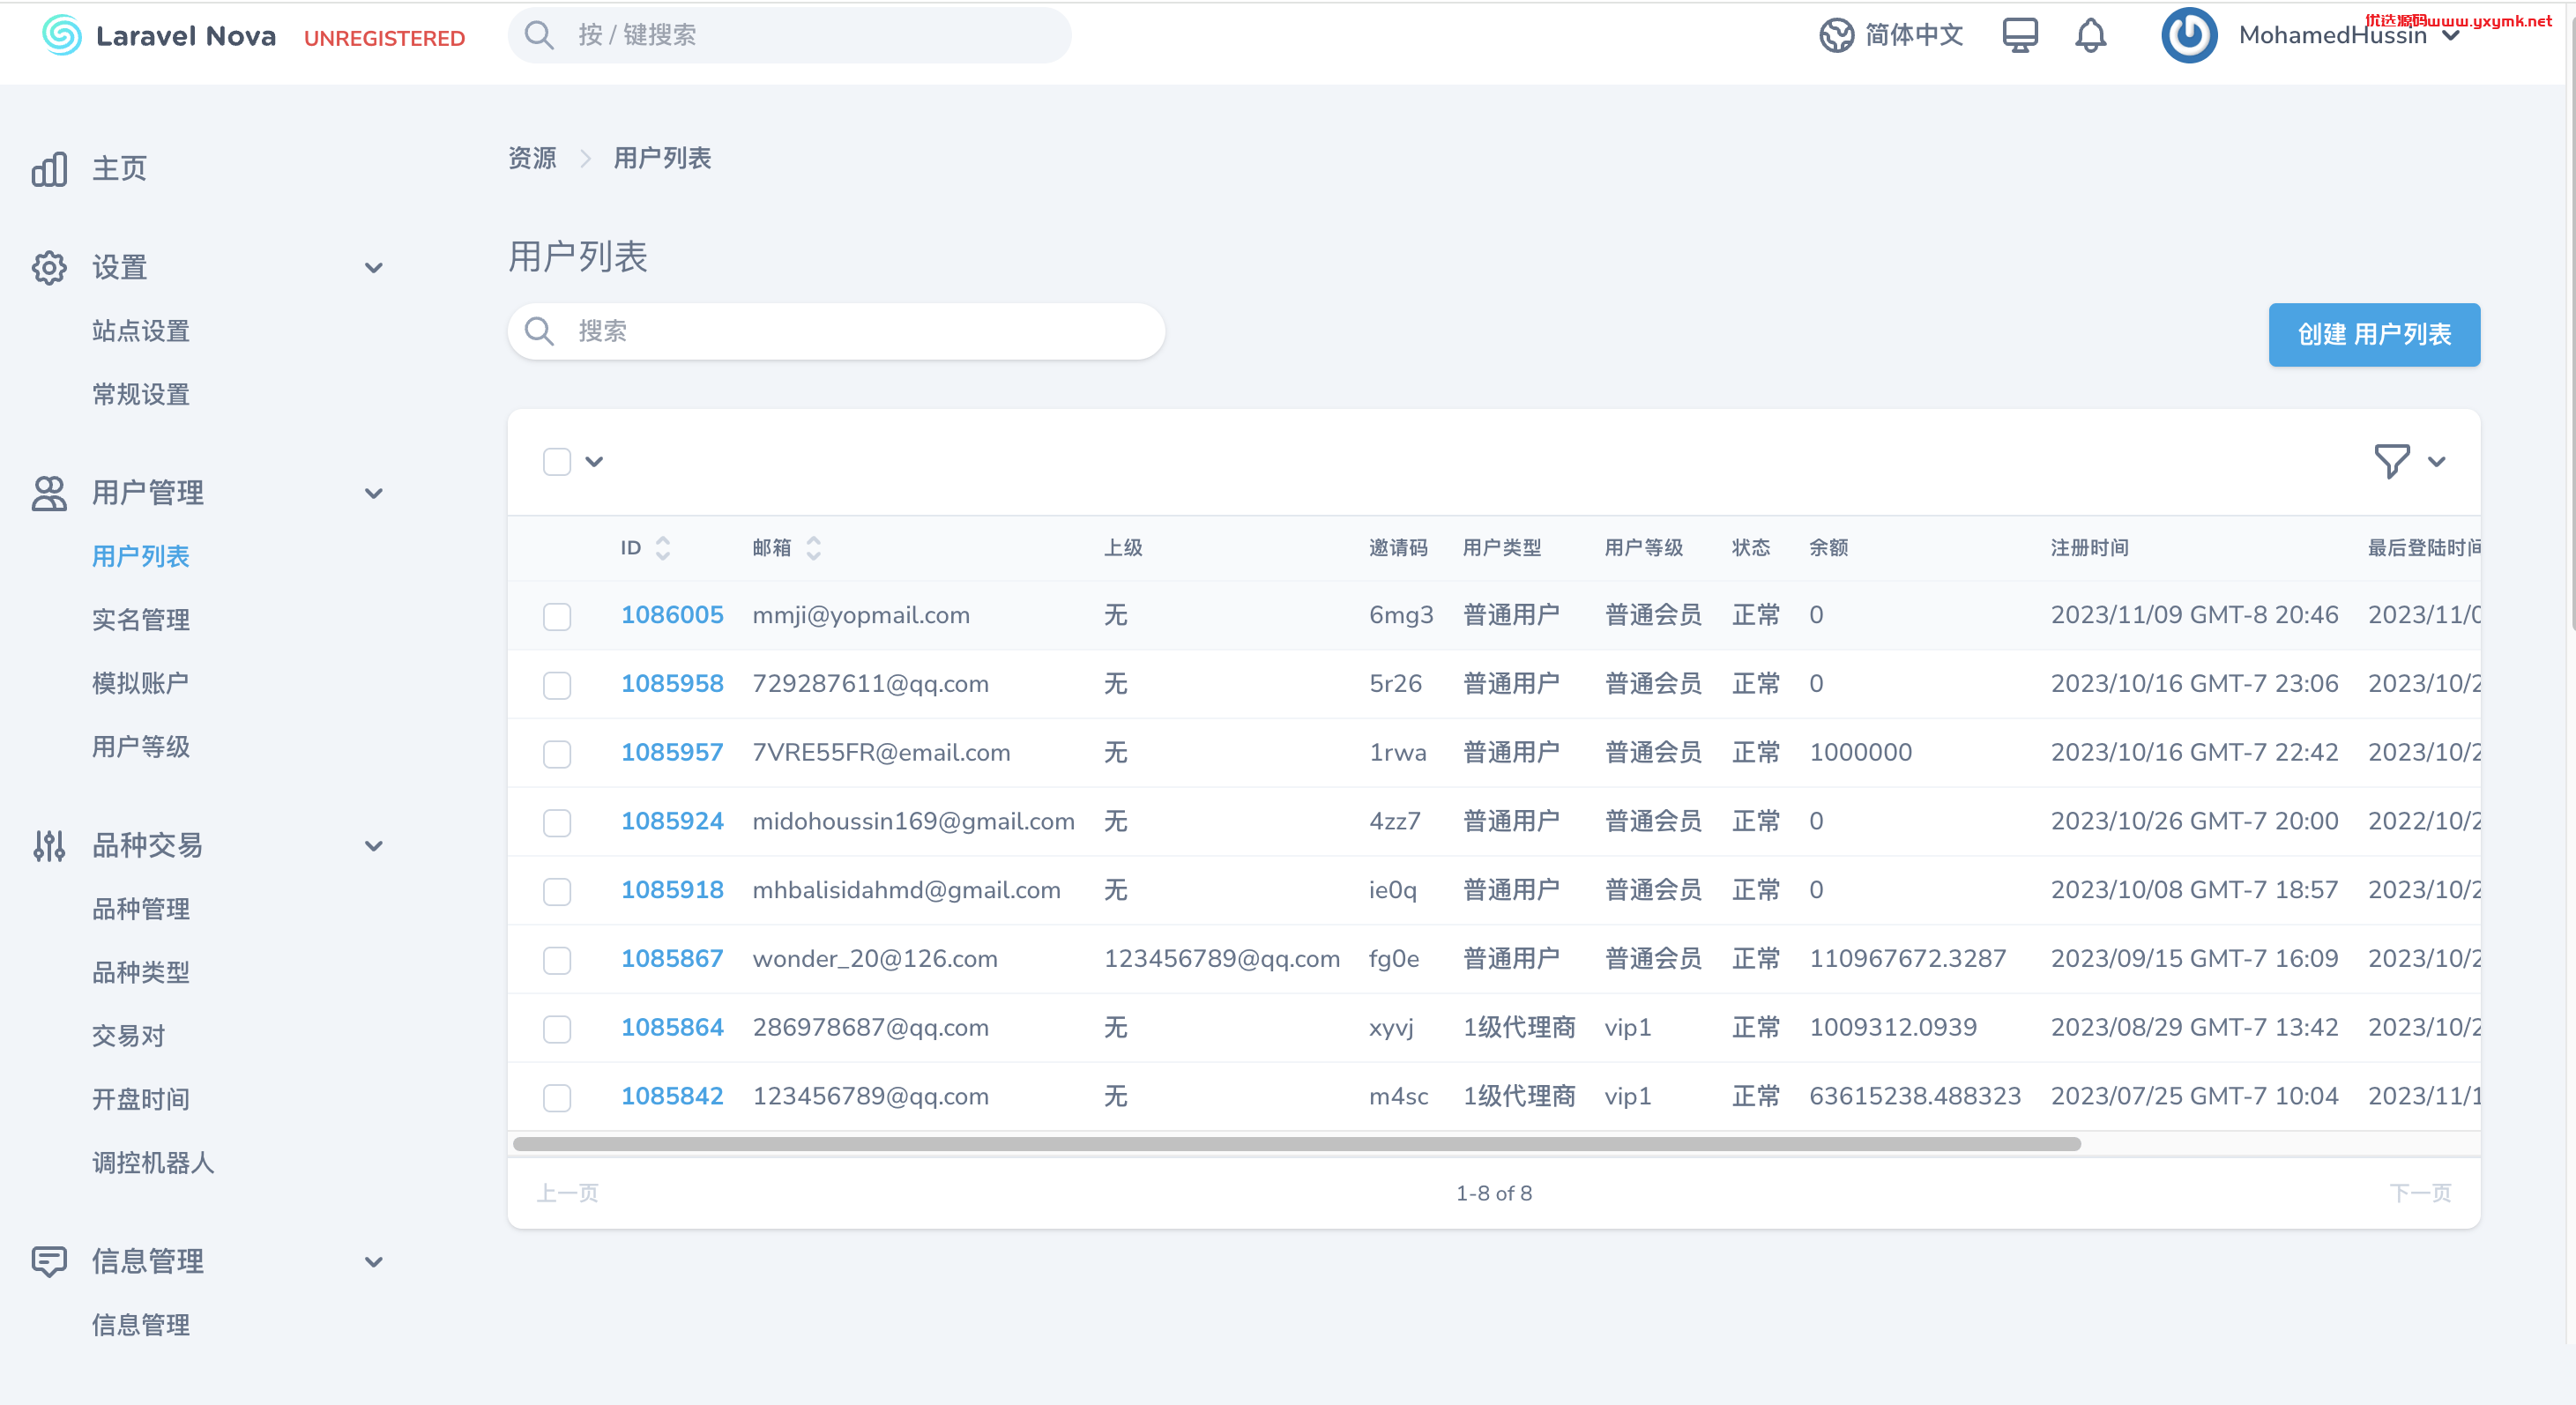Collapse the 设置 sidebar section chevron
Image resolution: width=2576 pixels, height=1405 pixels.
[x=374, y=268]
